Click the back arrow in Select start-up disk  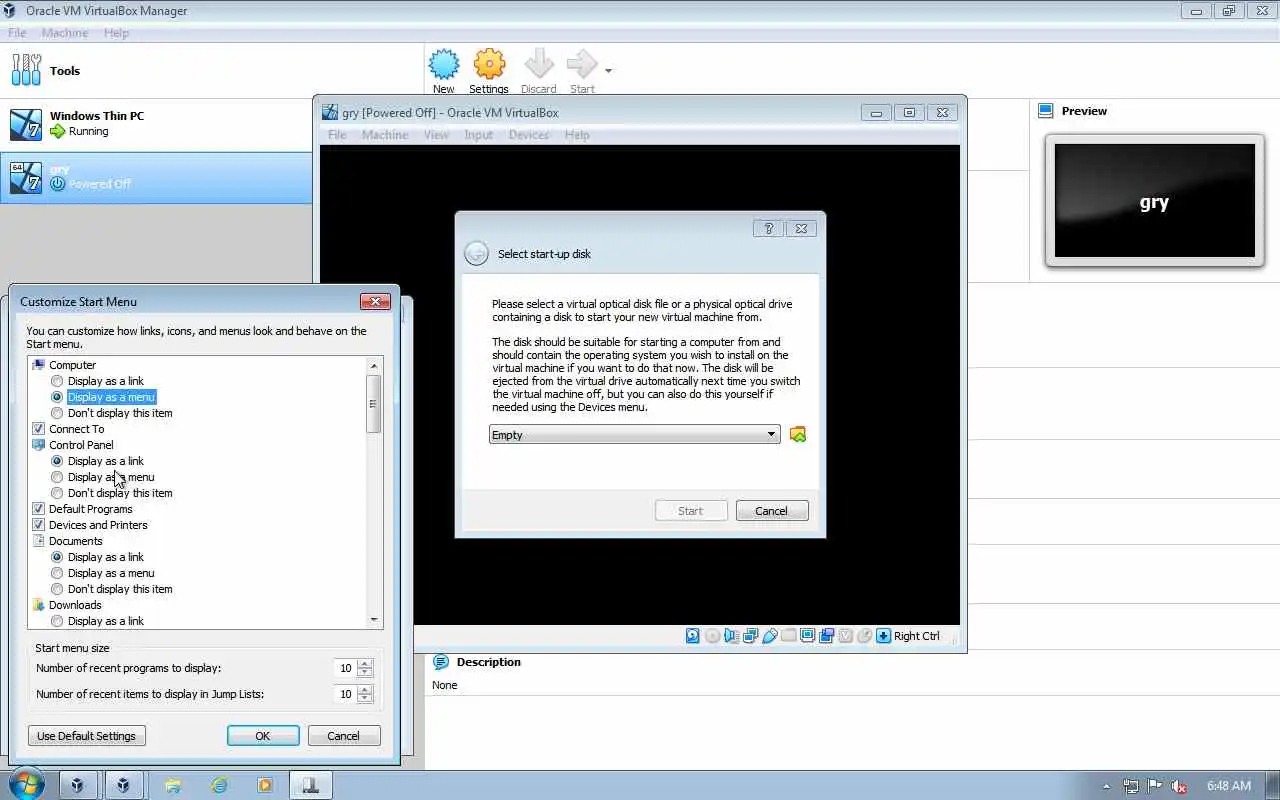click(476, 254)
